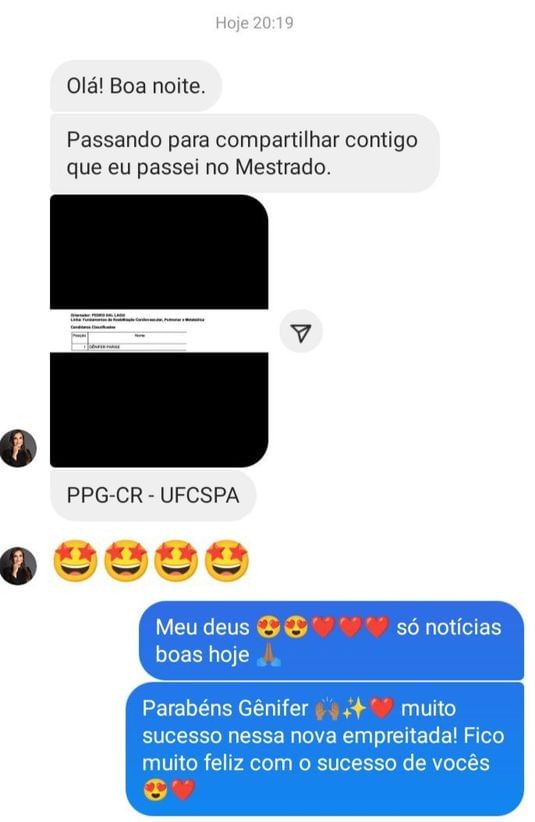This screenshot has width=535, height=822.
Task: Tap heart-eyes emoji ending the last message
Action: click(x=155, y=790)
